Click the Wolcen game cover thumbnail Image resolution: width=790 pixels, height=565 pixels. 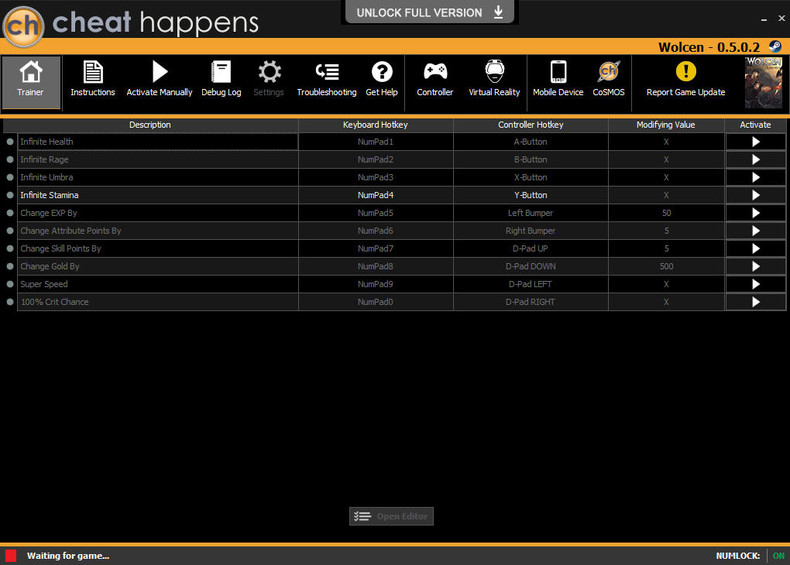pyautogui.click(x=764, y=83)
